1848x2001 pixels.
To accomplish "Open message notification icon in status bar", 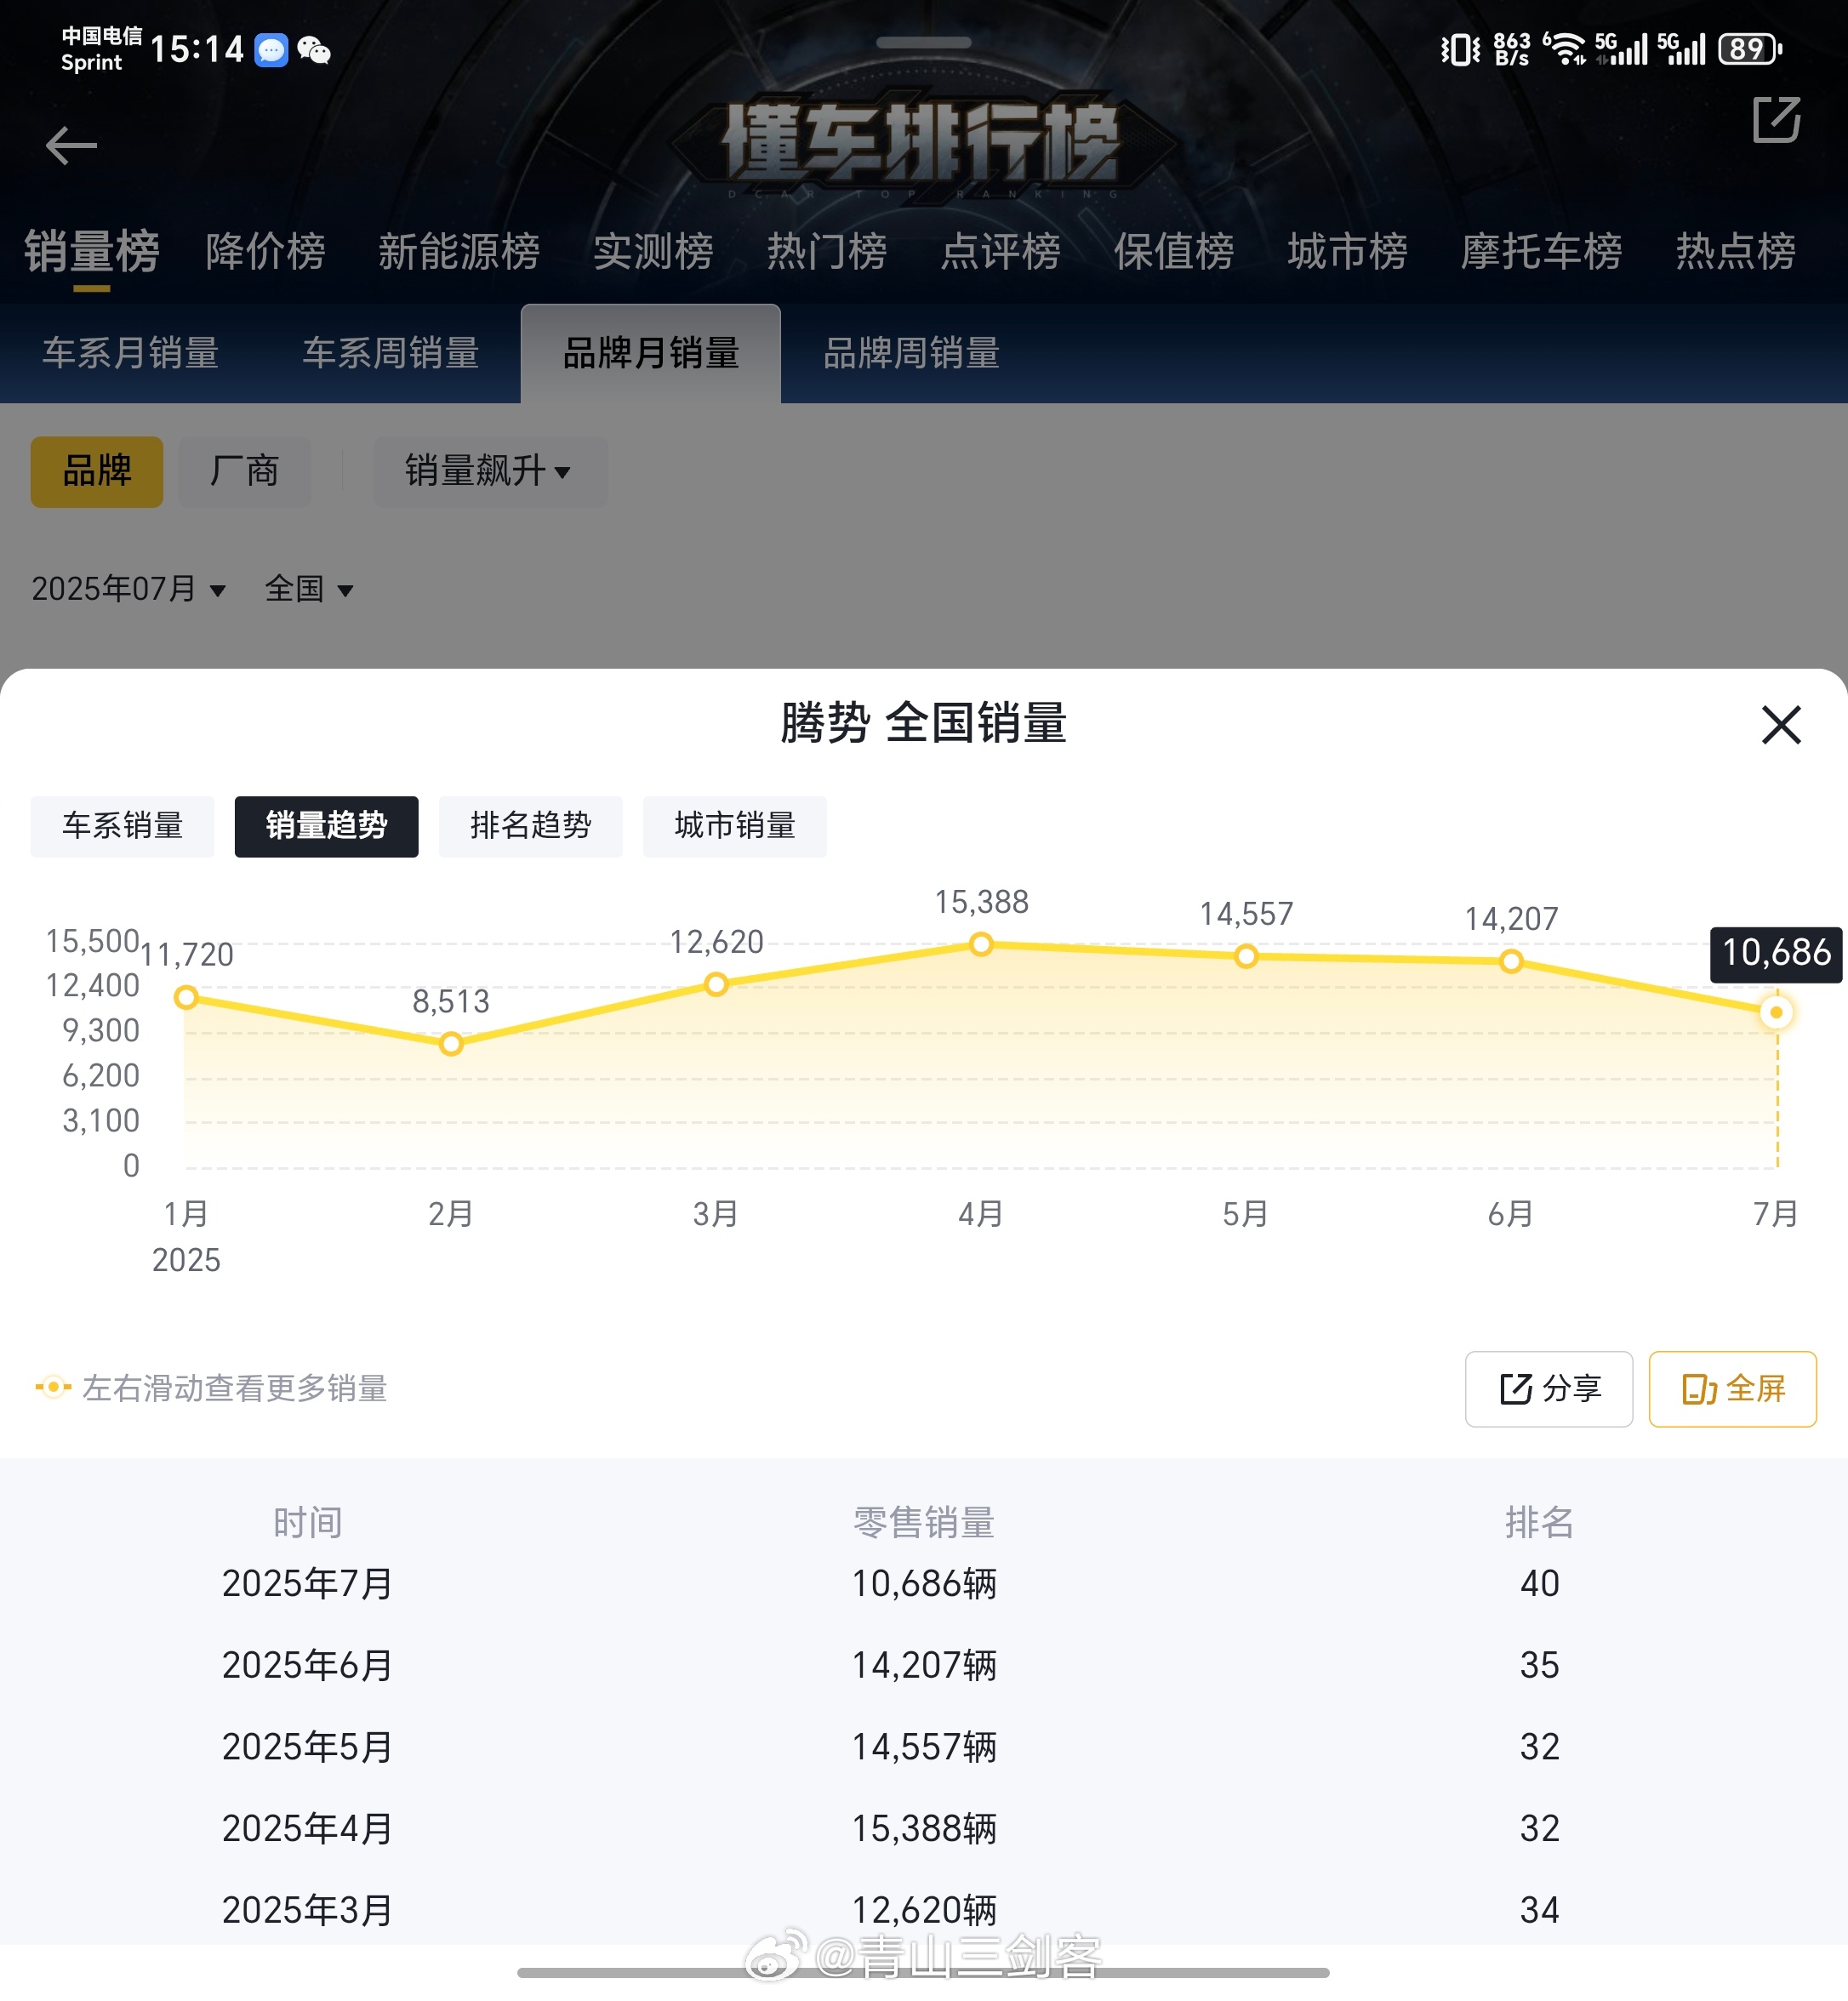I will click(x=271, y=50).
